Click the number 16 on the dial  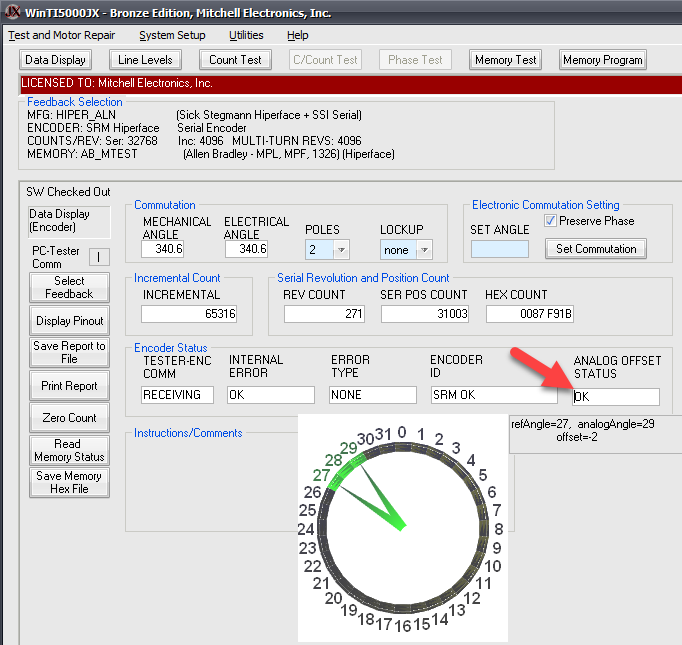point(403,625)
